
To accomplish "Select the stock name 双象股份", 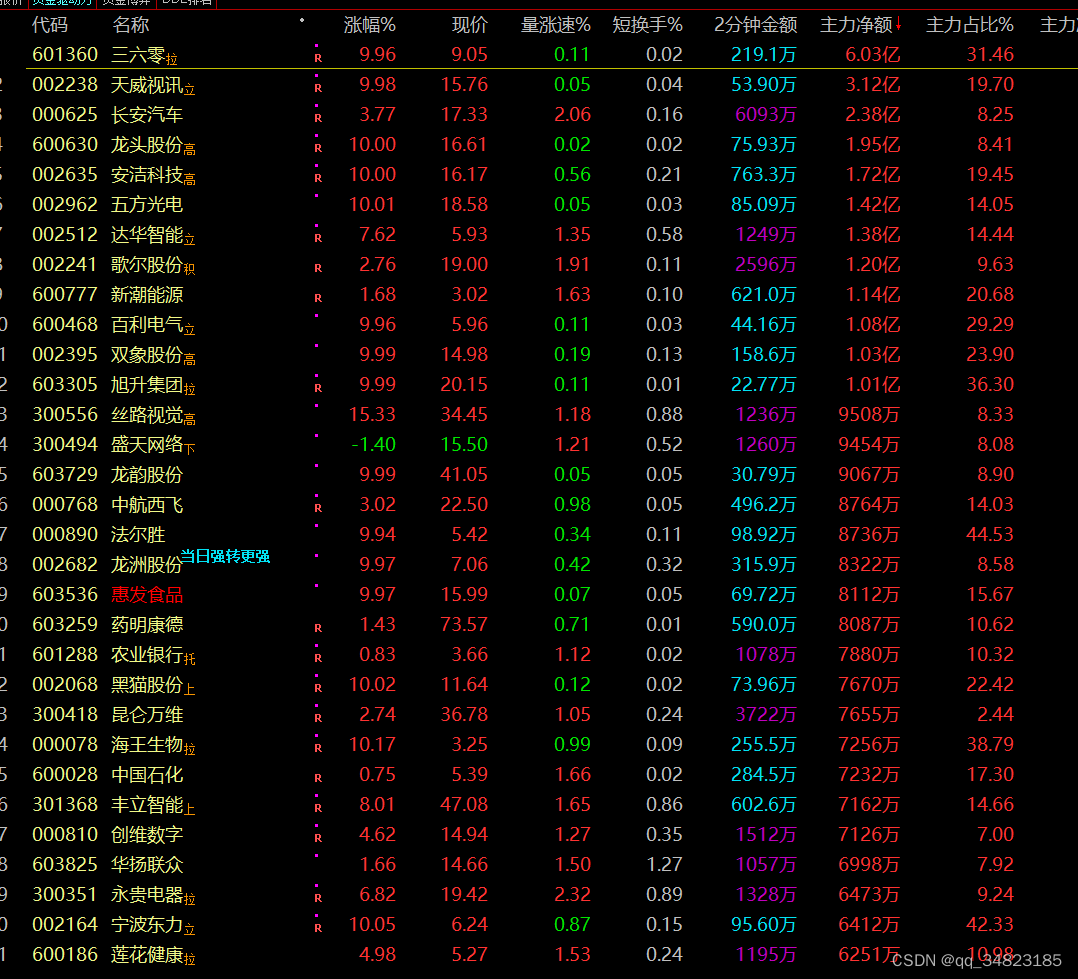I will point(147,355).
